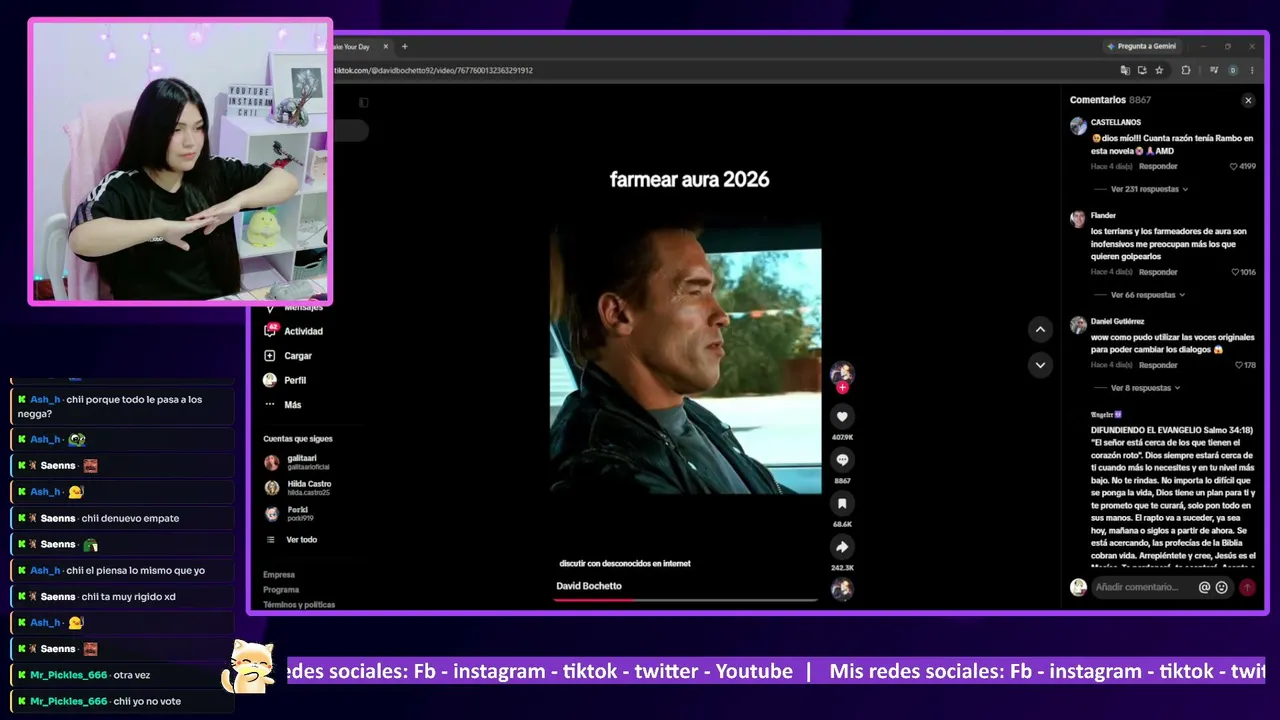Open Daniel Gutiérrez's commenter avatar
The height and width of the screenshot is (720, 1280).
[x=1078, y=325]
